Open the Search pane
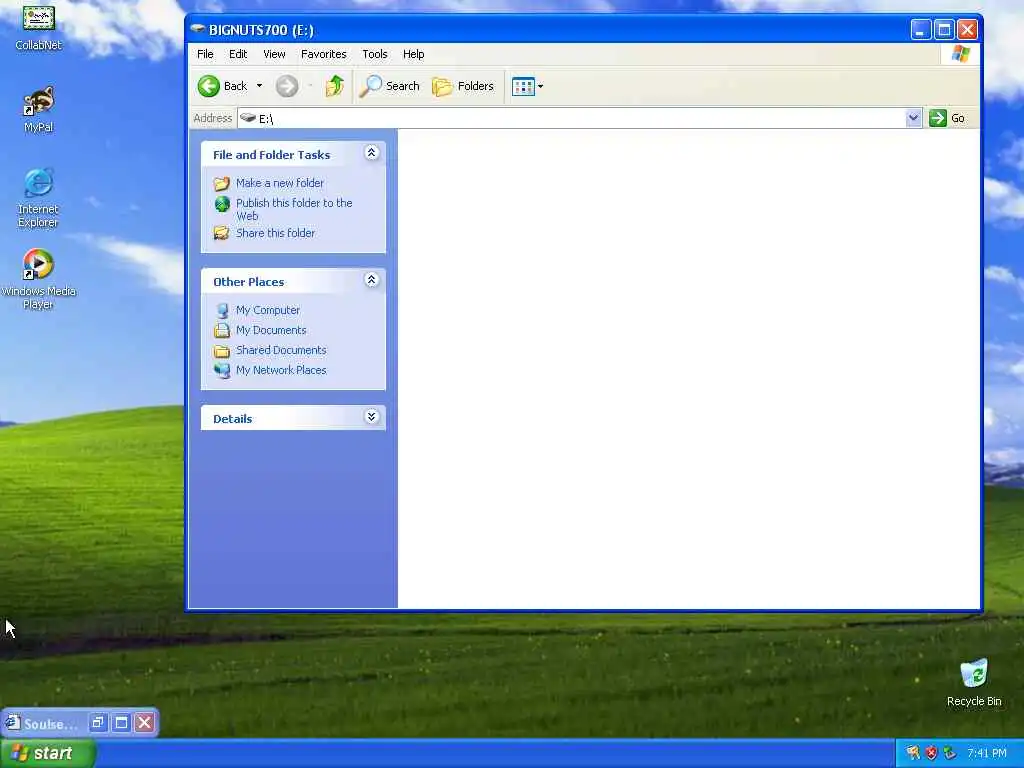The width and height of the screenshot is (1024, 768). (x=390, y=86)
